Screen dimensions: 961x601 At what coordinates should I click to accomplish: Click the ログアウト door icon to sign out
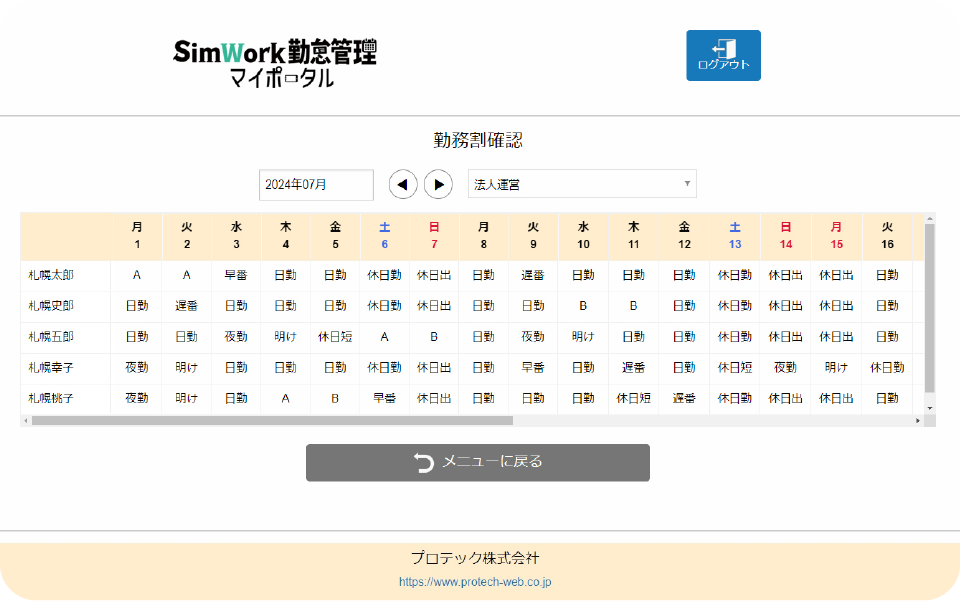(722, 48)
